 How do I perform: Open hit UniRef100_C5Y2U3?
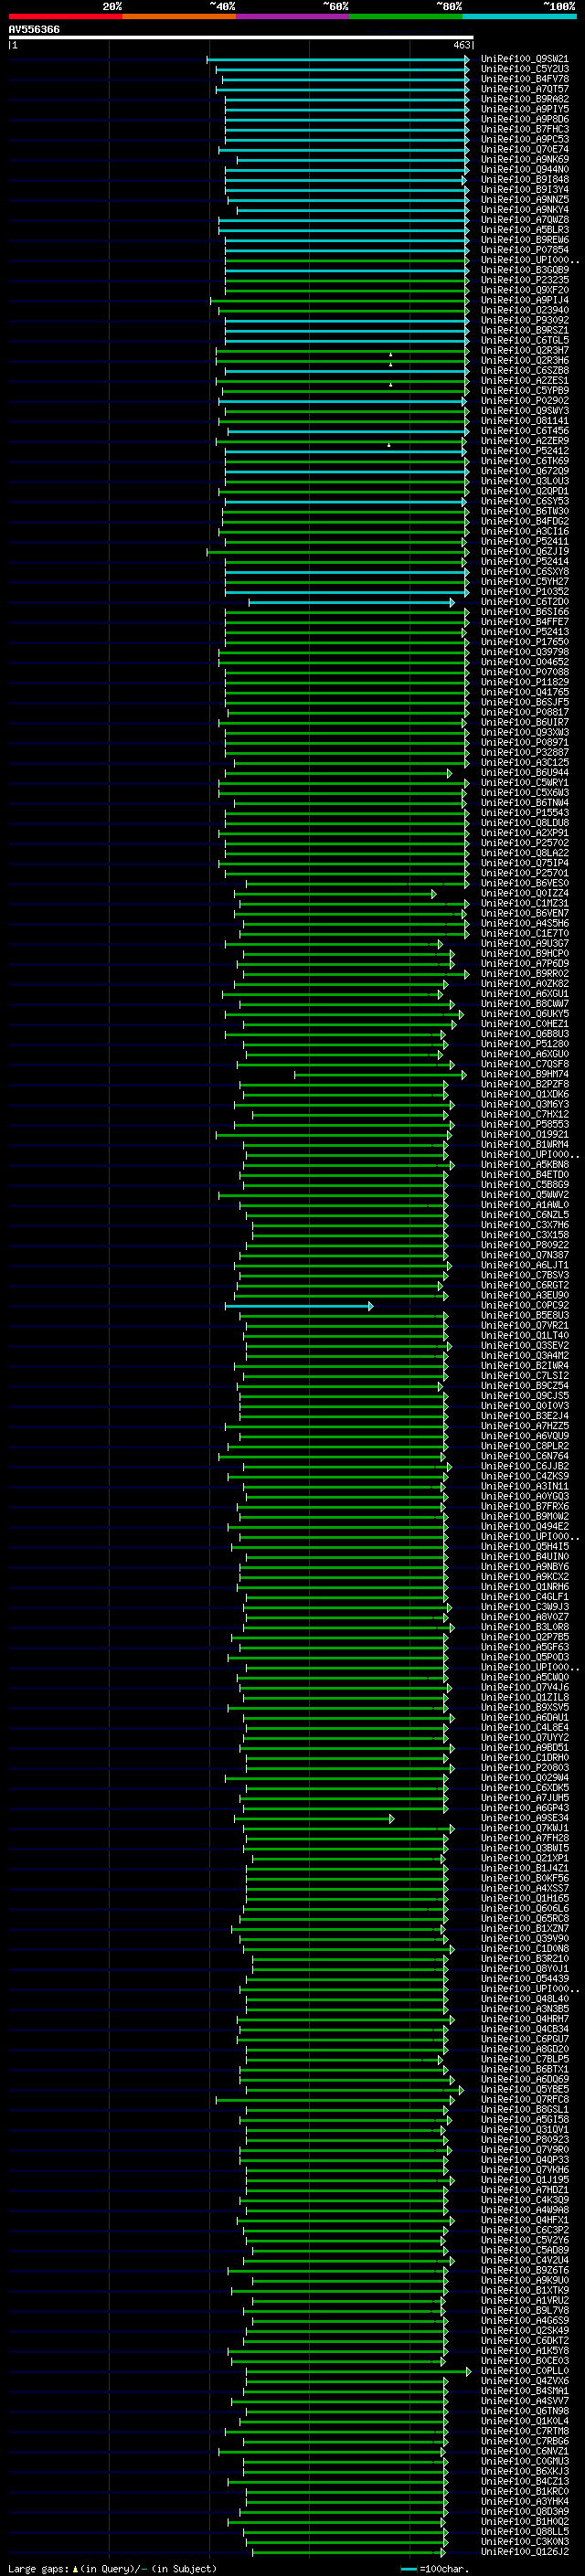(x=524, y=69)
